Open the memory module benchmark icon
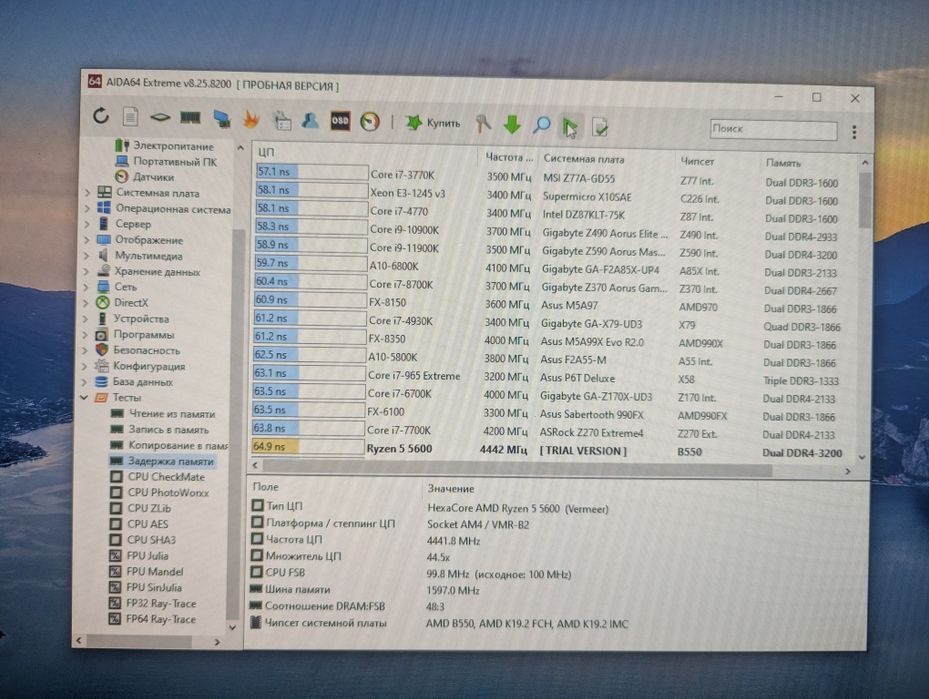This screenshot has height=699, width=929. [x=190, y=118]
